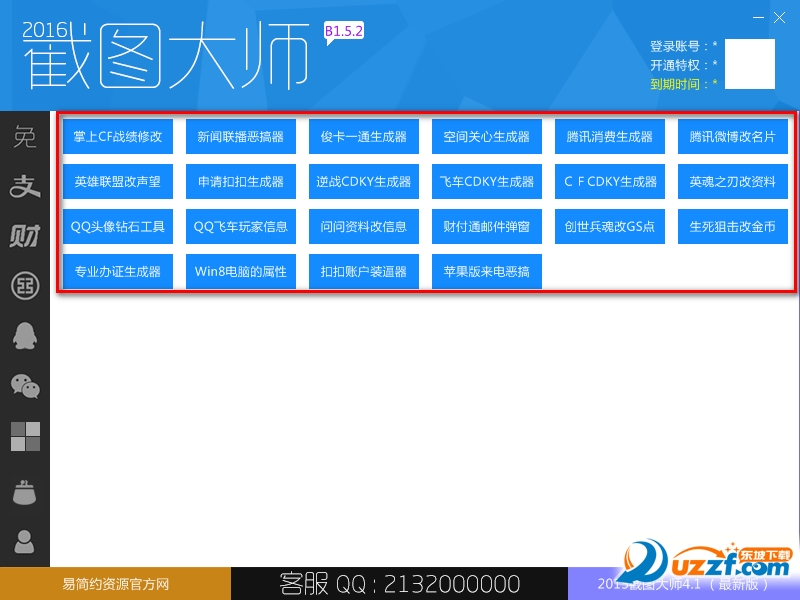This screenshot has height=600, width=800.
Task: Open 生死狙击改金币
Action: click(733, 226)
